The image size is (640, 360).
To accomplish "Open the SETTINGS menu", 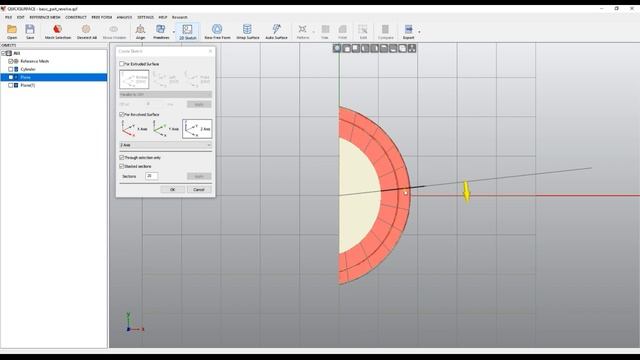I will click(x=145, y=17).
